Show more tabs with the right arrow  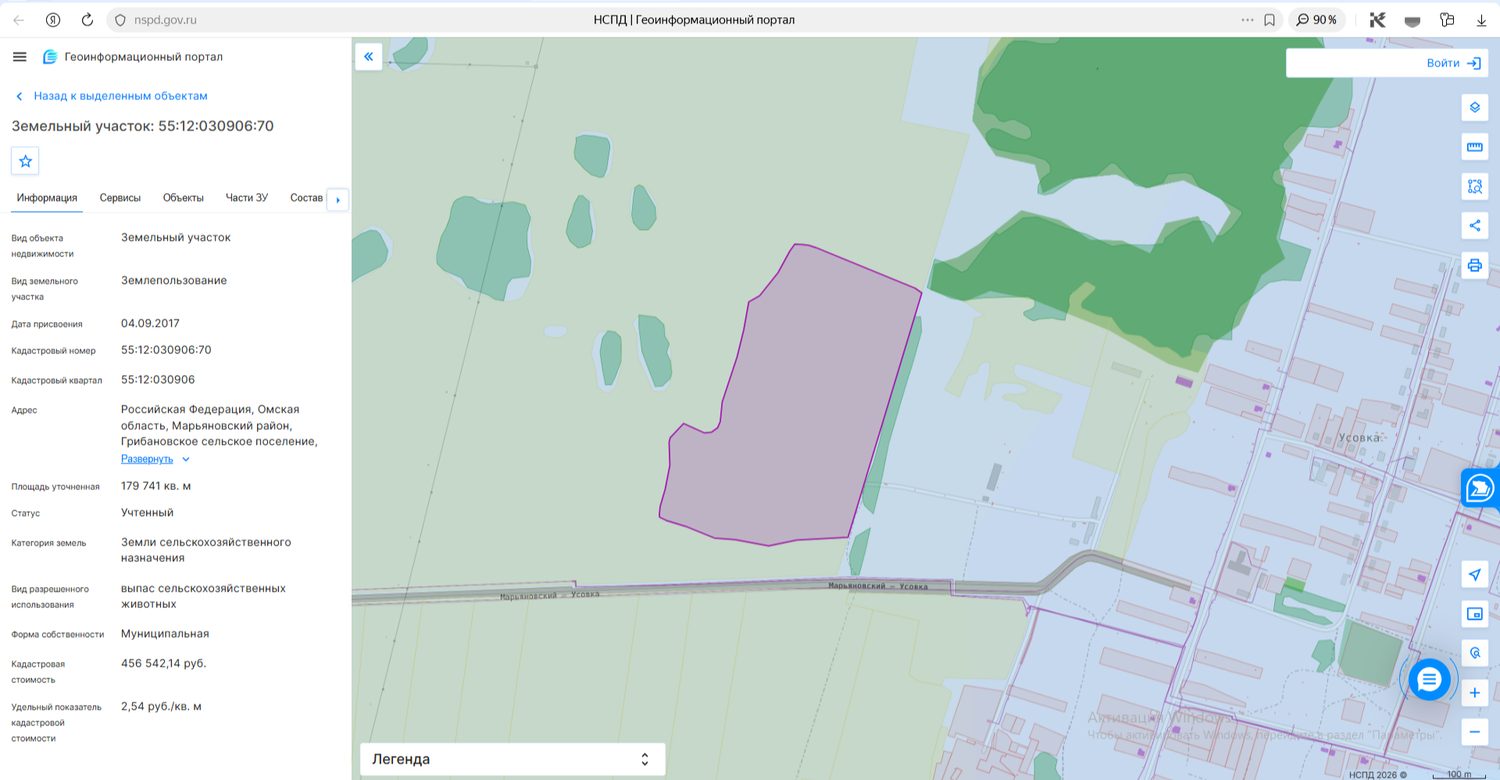[x=338, y=199]
